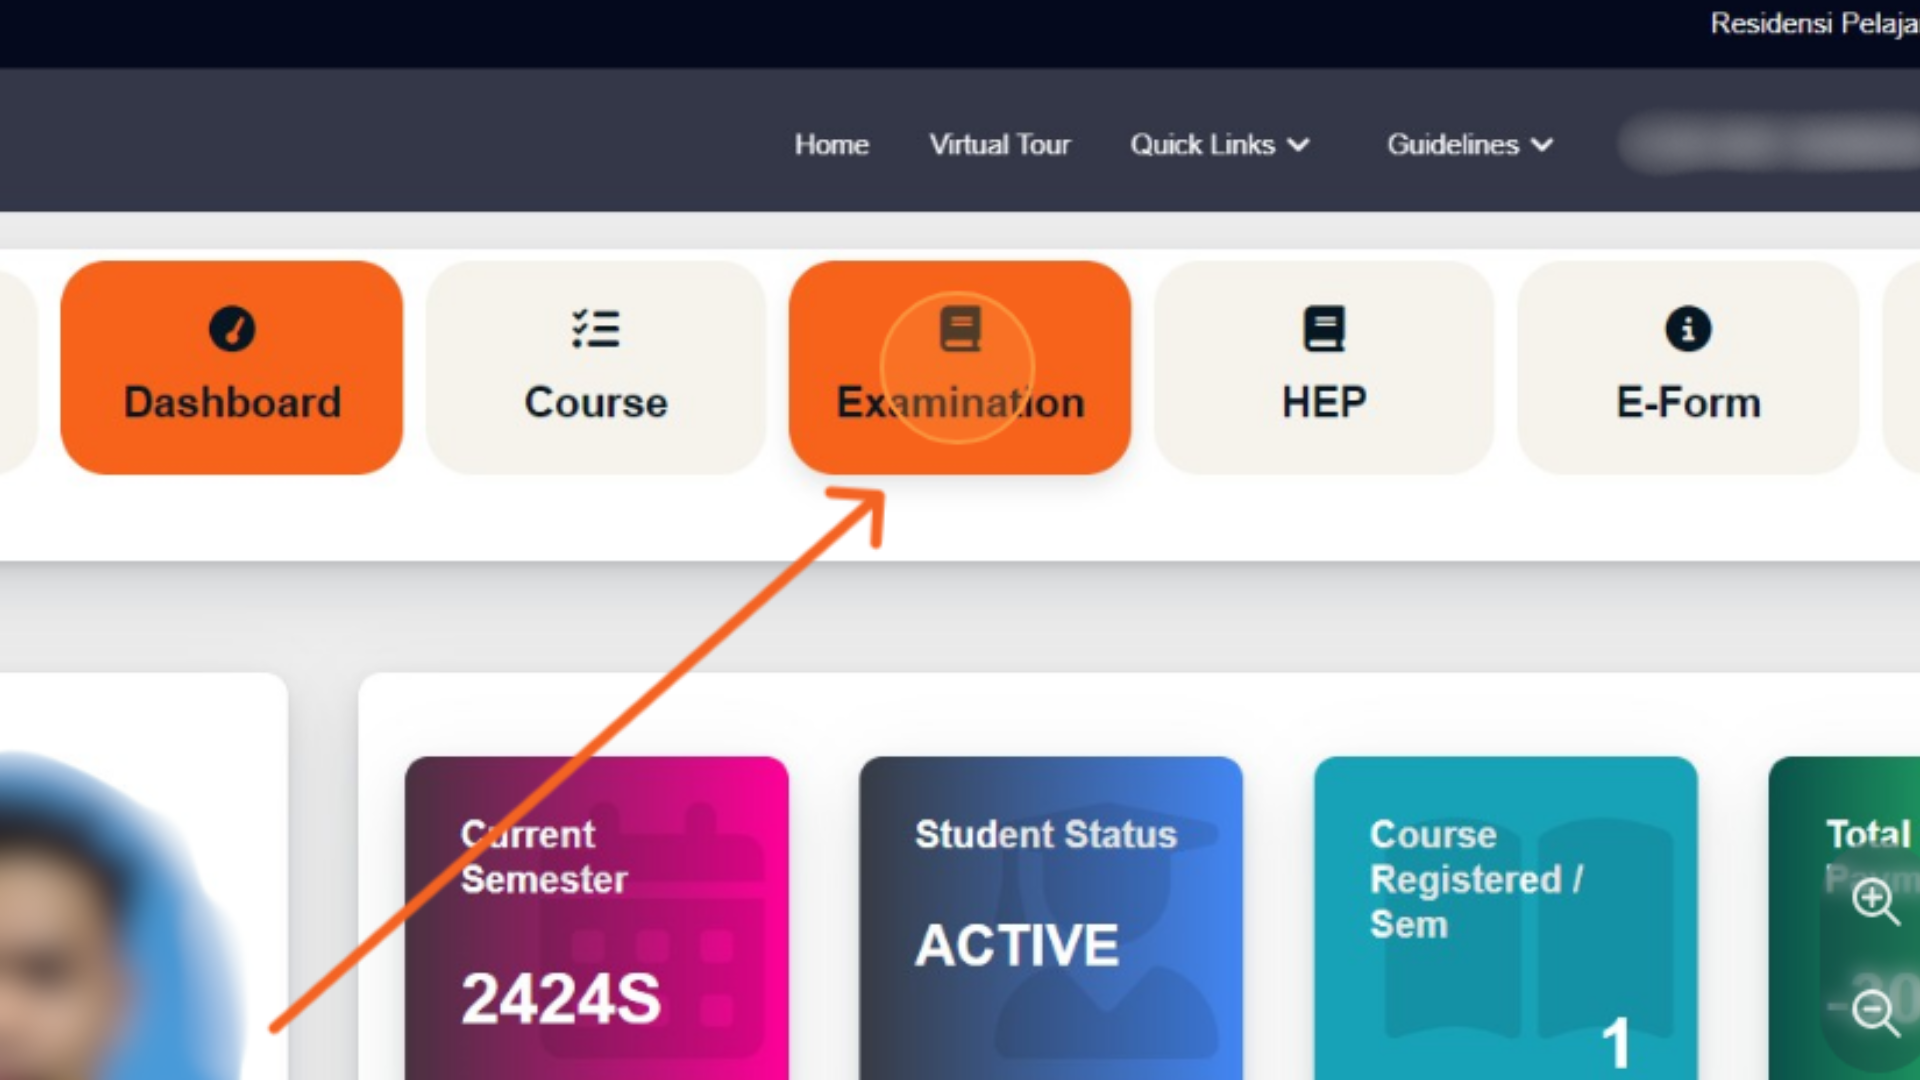Open the Virtual Tour link
This screenshot has width=1920, height=1080.
click(x=1000, y=145)
